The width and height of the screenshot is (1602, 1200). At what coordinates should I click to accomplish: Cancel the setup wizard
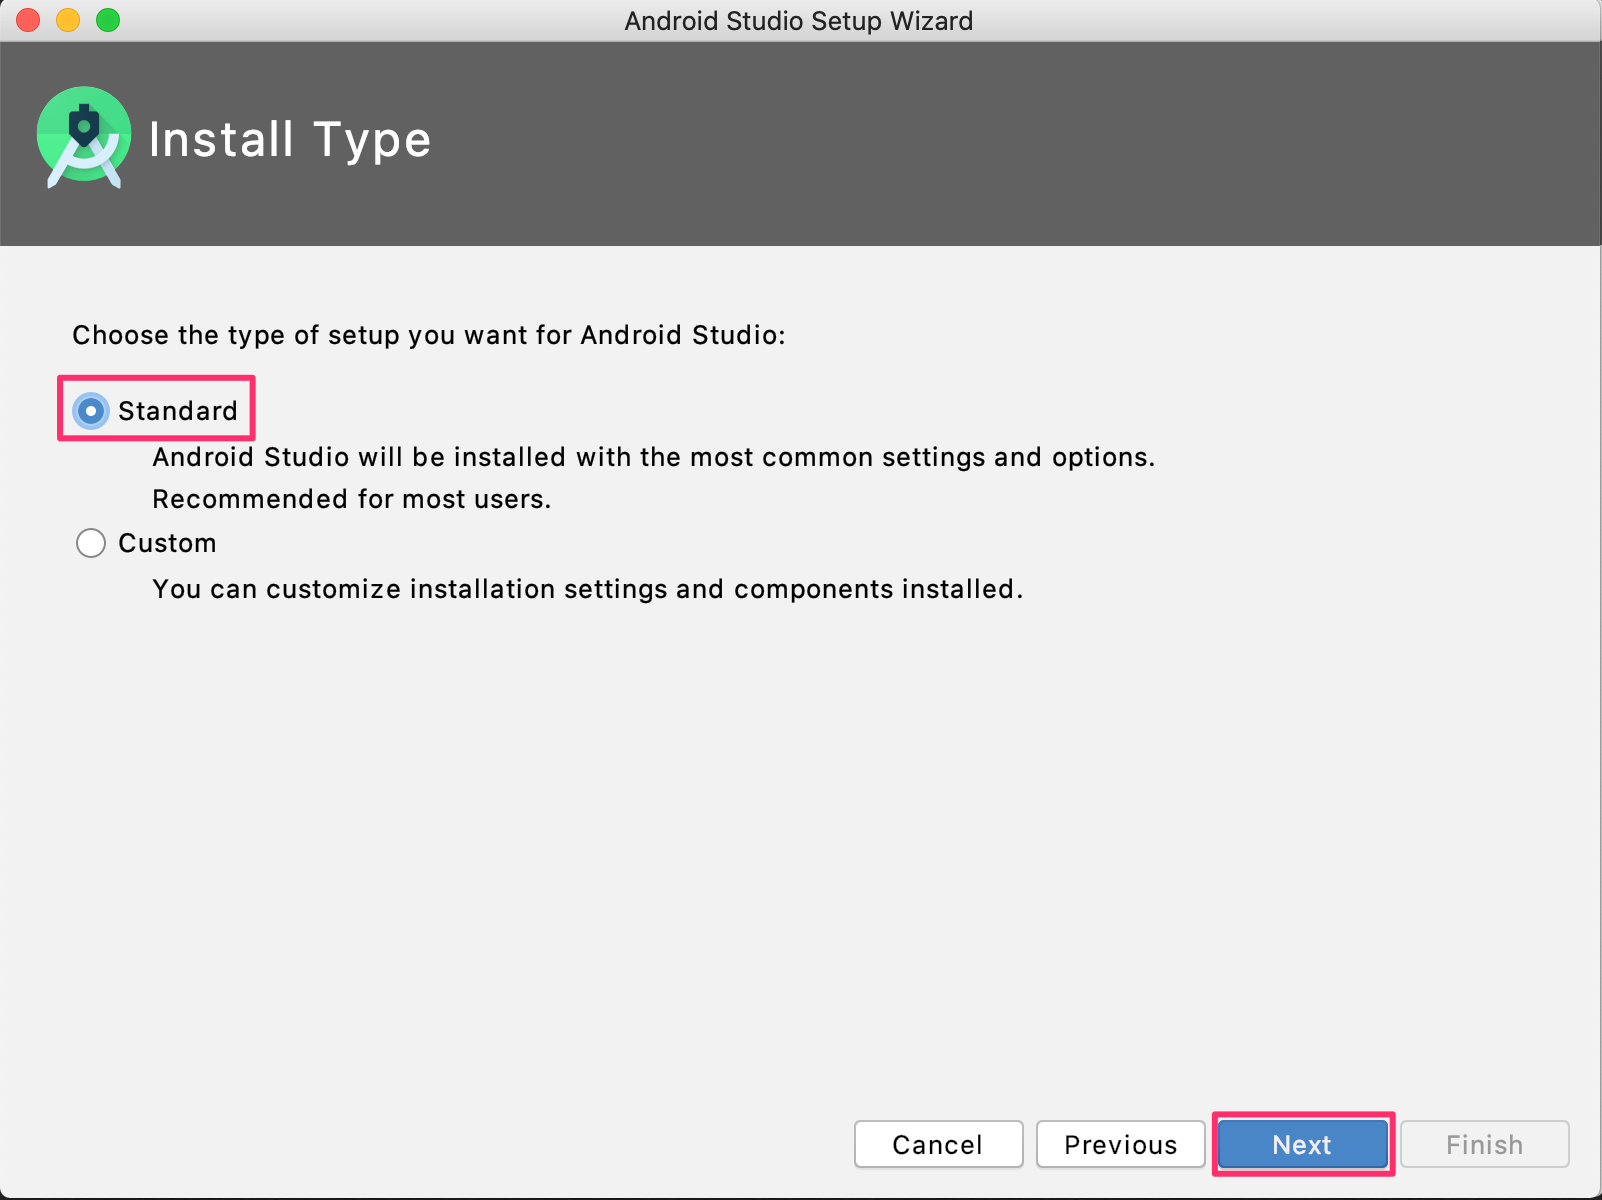[x=938, y=1144]
